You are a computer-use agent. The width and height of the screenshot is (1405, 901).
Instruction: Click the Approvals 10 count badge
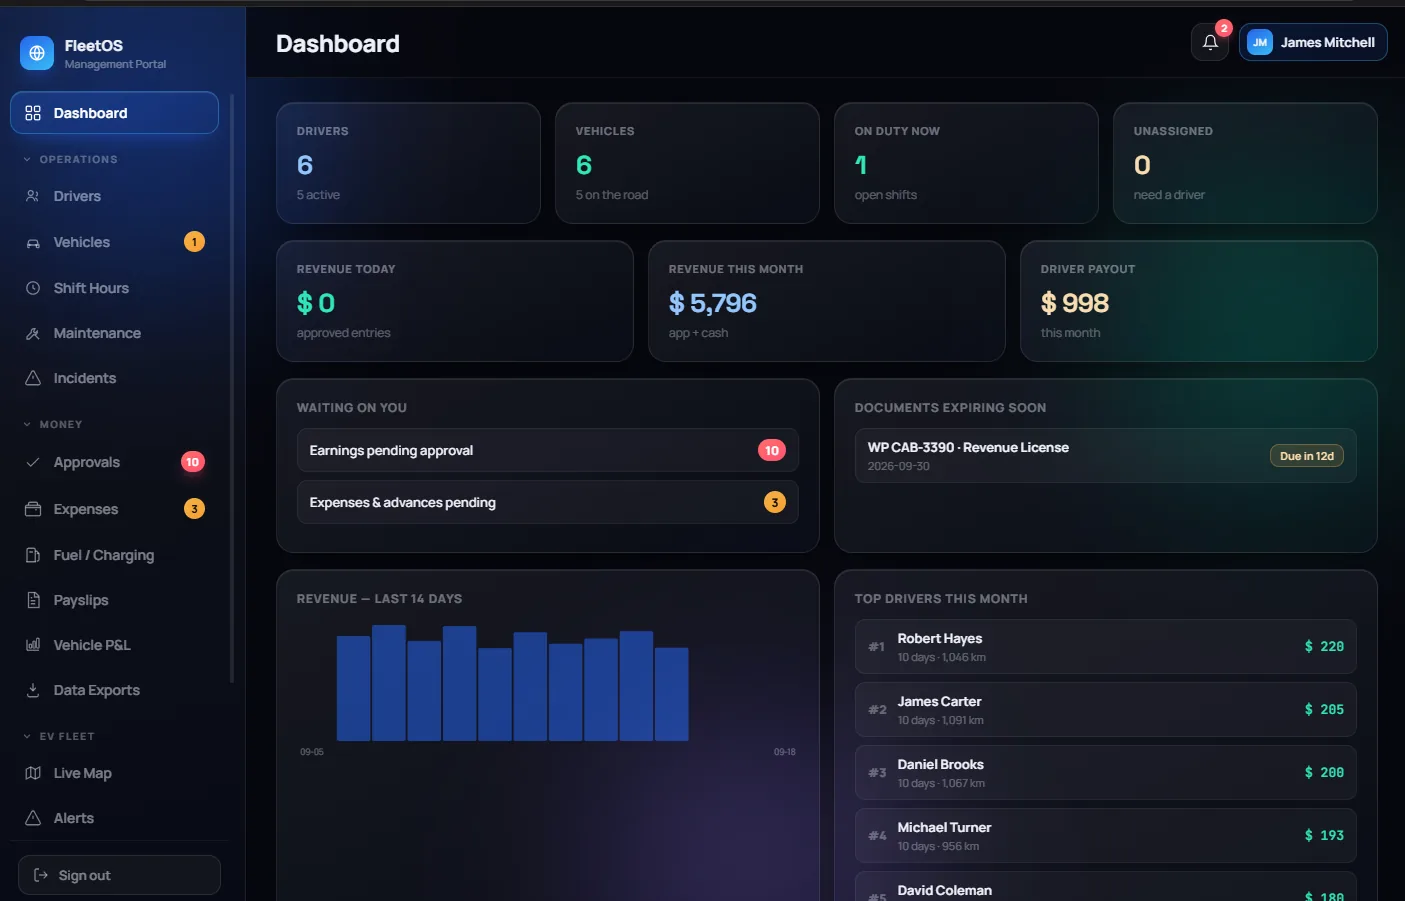192,462
